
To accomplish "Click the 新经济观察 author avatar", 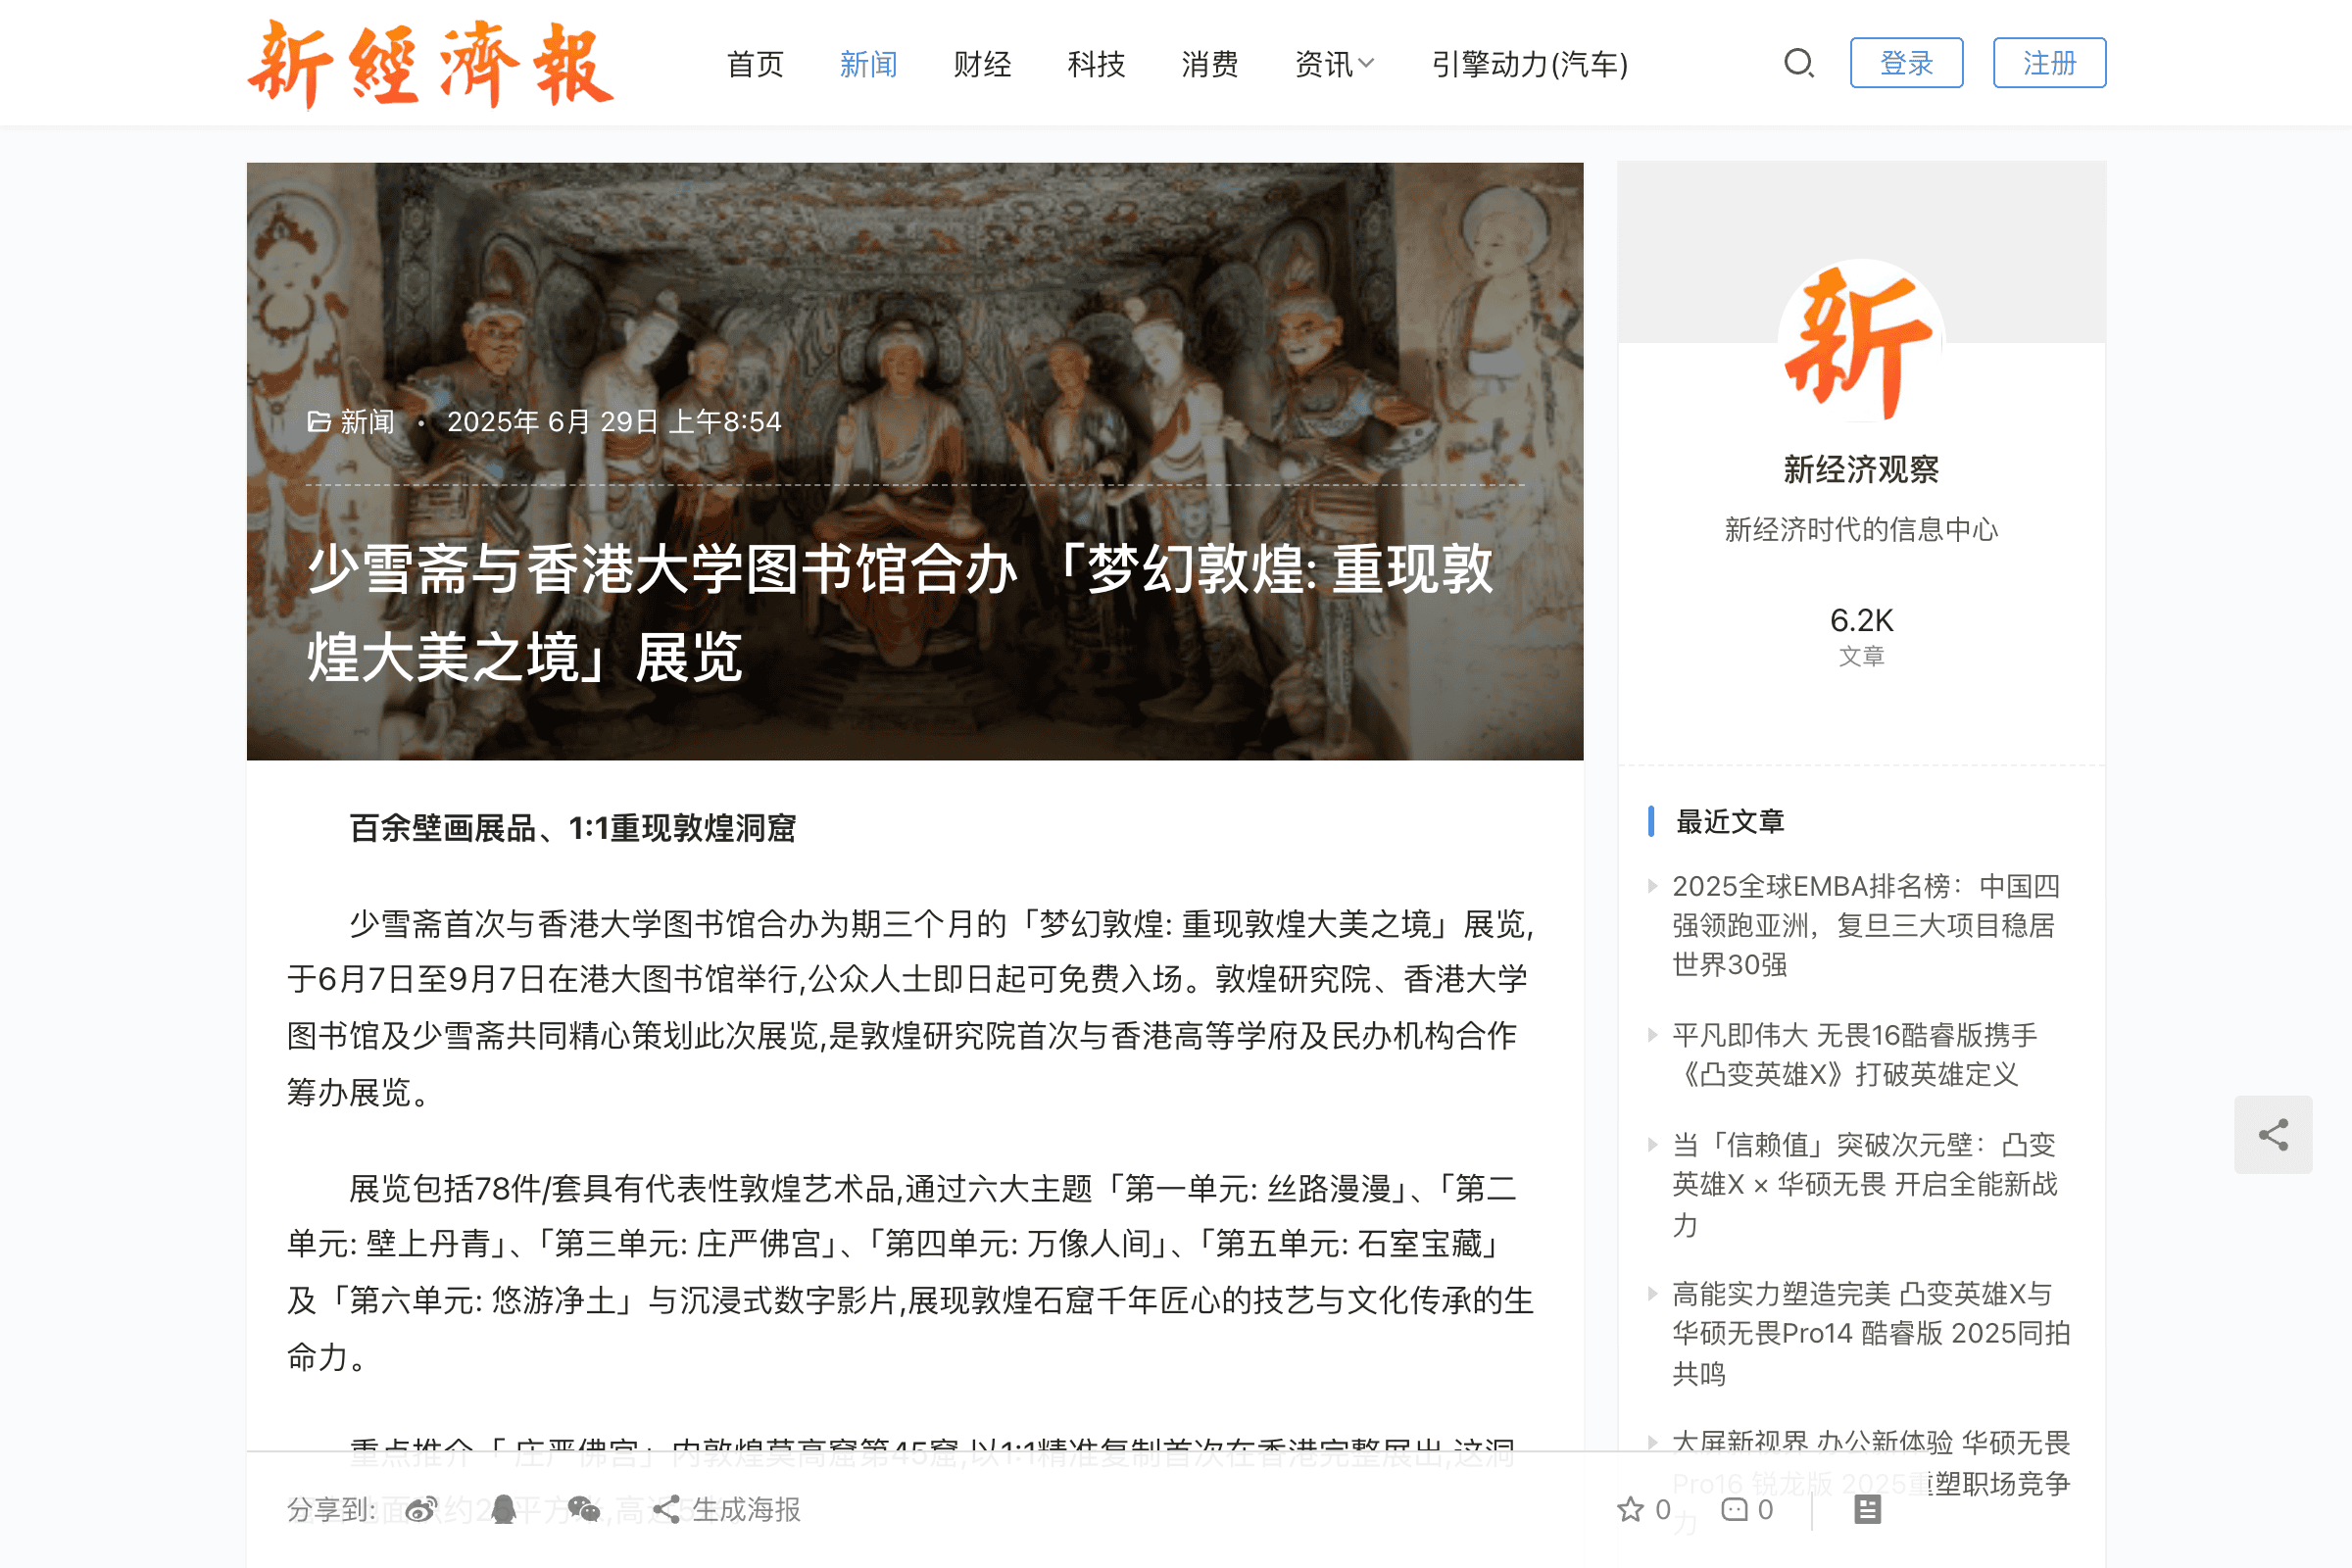I will pyautogui.click(x=1861, y=342).
